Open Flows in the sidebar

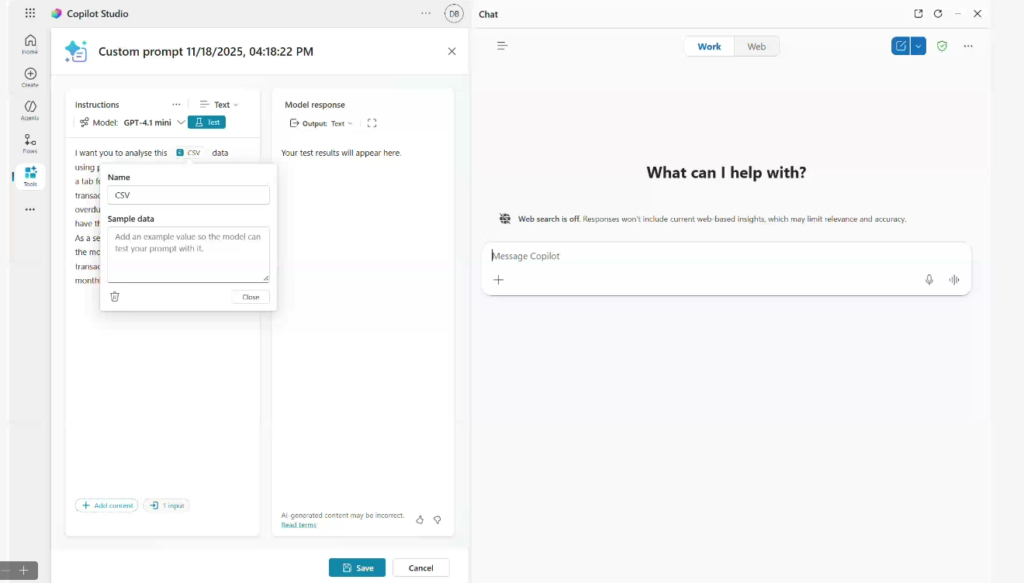[30, 144]
